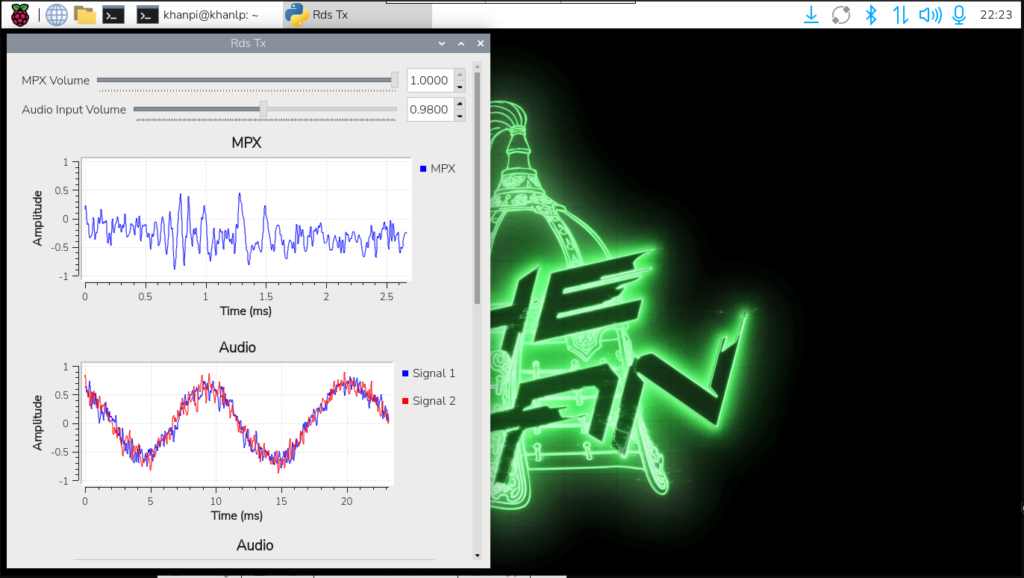
Task: Minimize the Rds Tx window
Action: click(442, 43)
